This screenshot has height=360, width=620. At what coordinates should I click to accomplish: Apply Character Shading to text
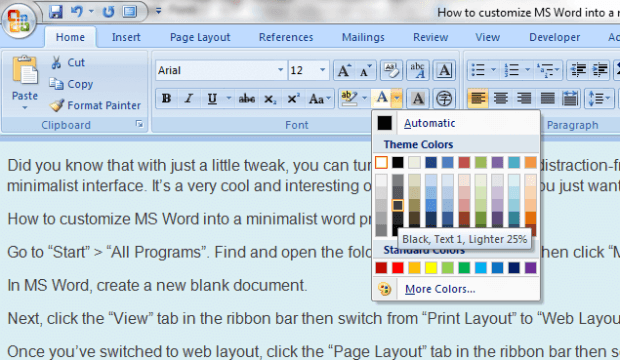[x=418, y=99]
